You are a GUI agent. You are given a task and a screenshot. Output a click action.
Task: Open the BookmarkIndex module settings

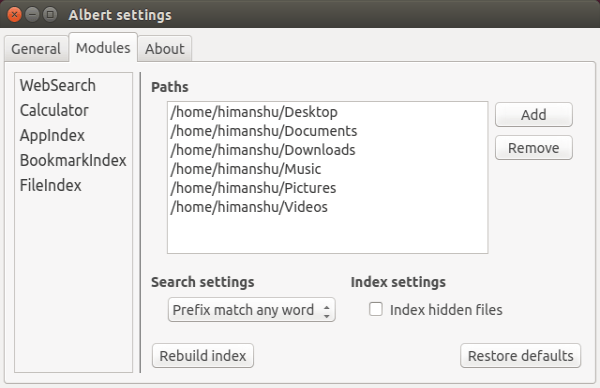73,160
